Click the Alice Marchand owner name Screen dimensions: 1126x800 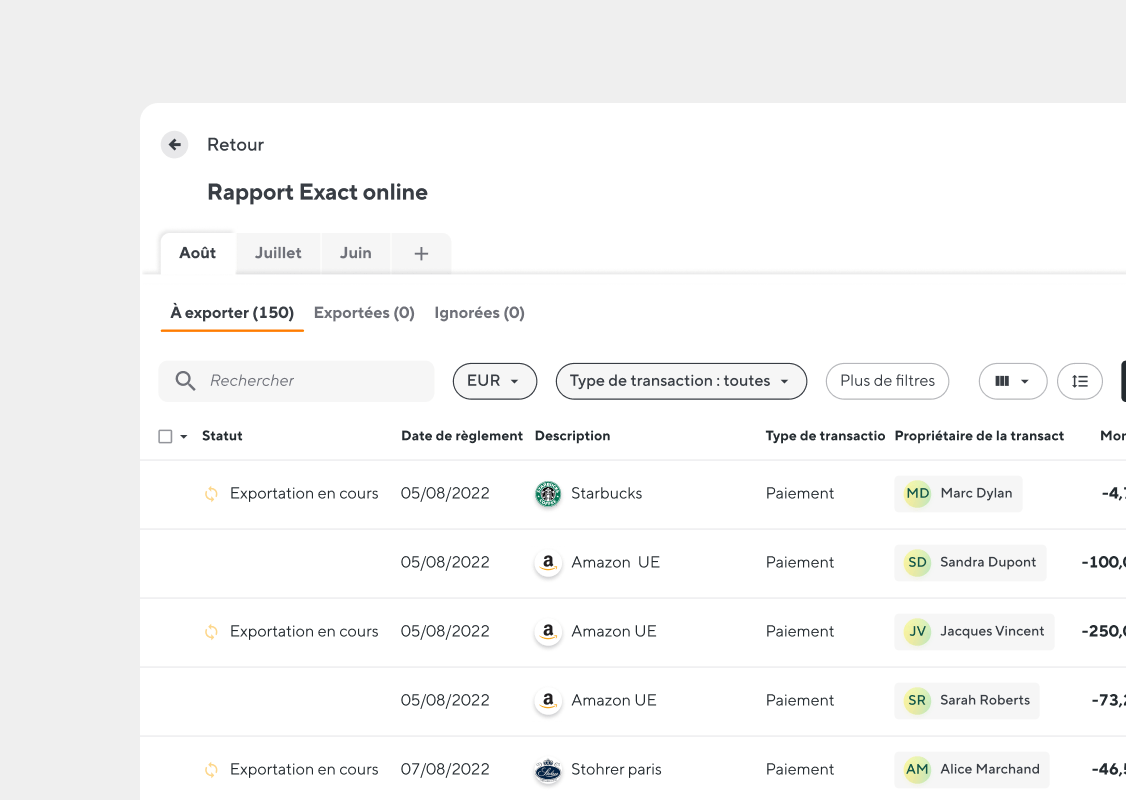pos(990,769)
